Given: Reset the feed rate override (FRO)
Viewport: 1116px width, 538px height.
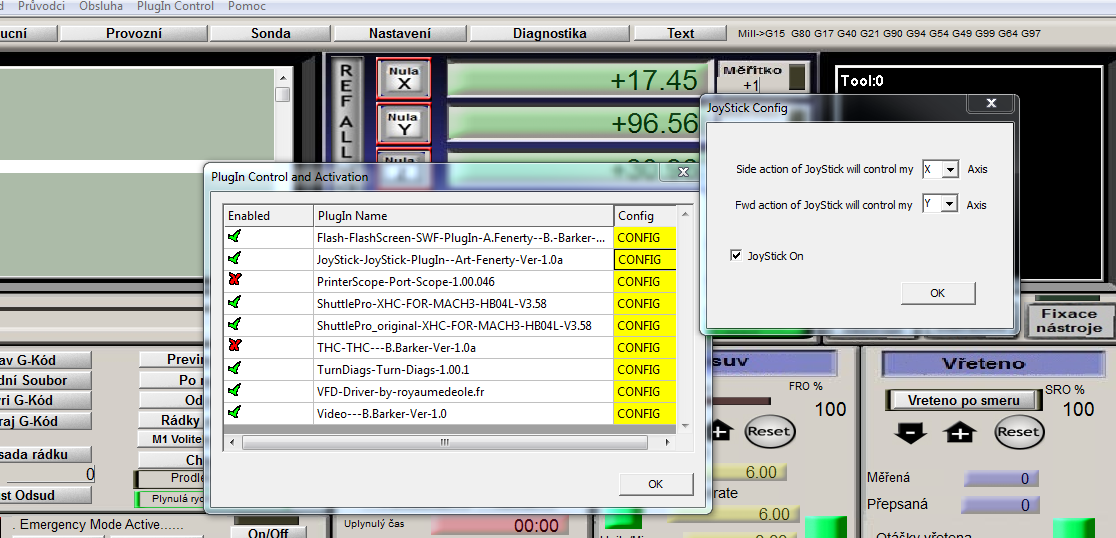Looking at the screenshot, I should (768, 432).
